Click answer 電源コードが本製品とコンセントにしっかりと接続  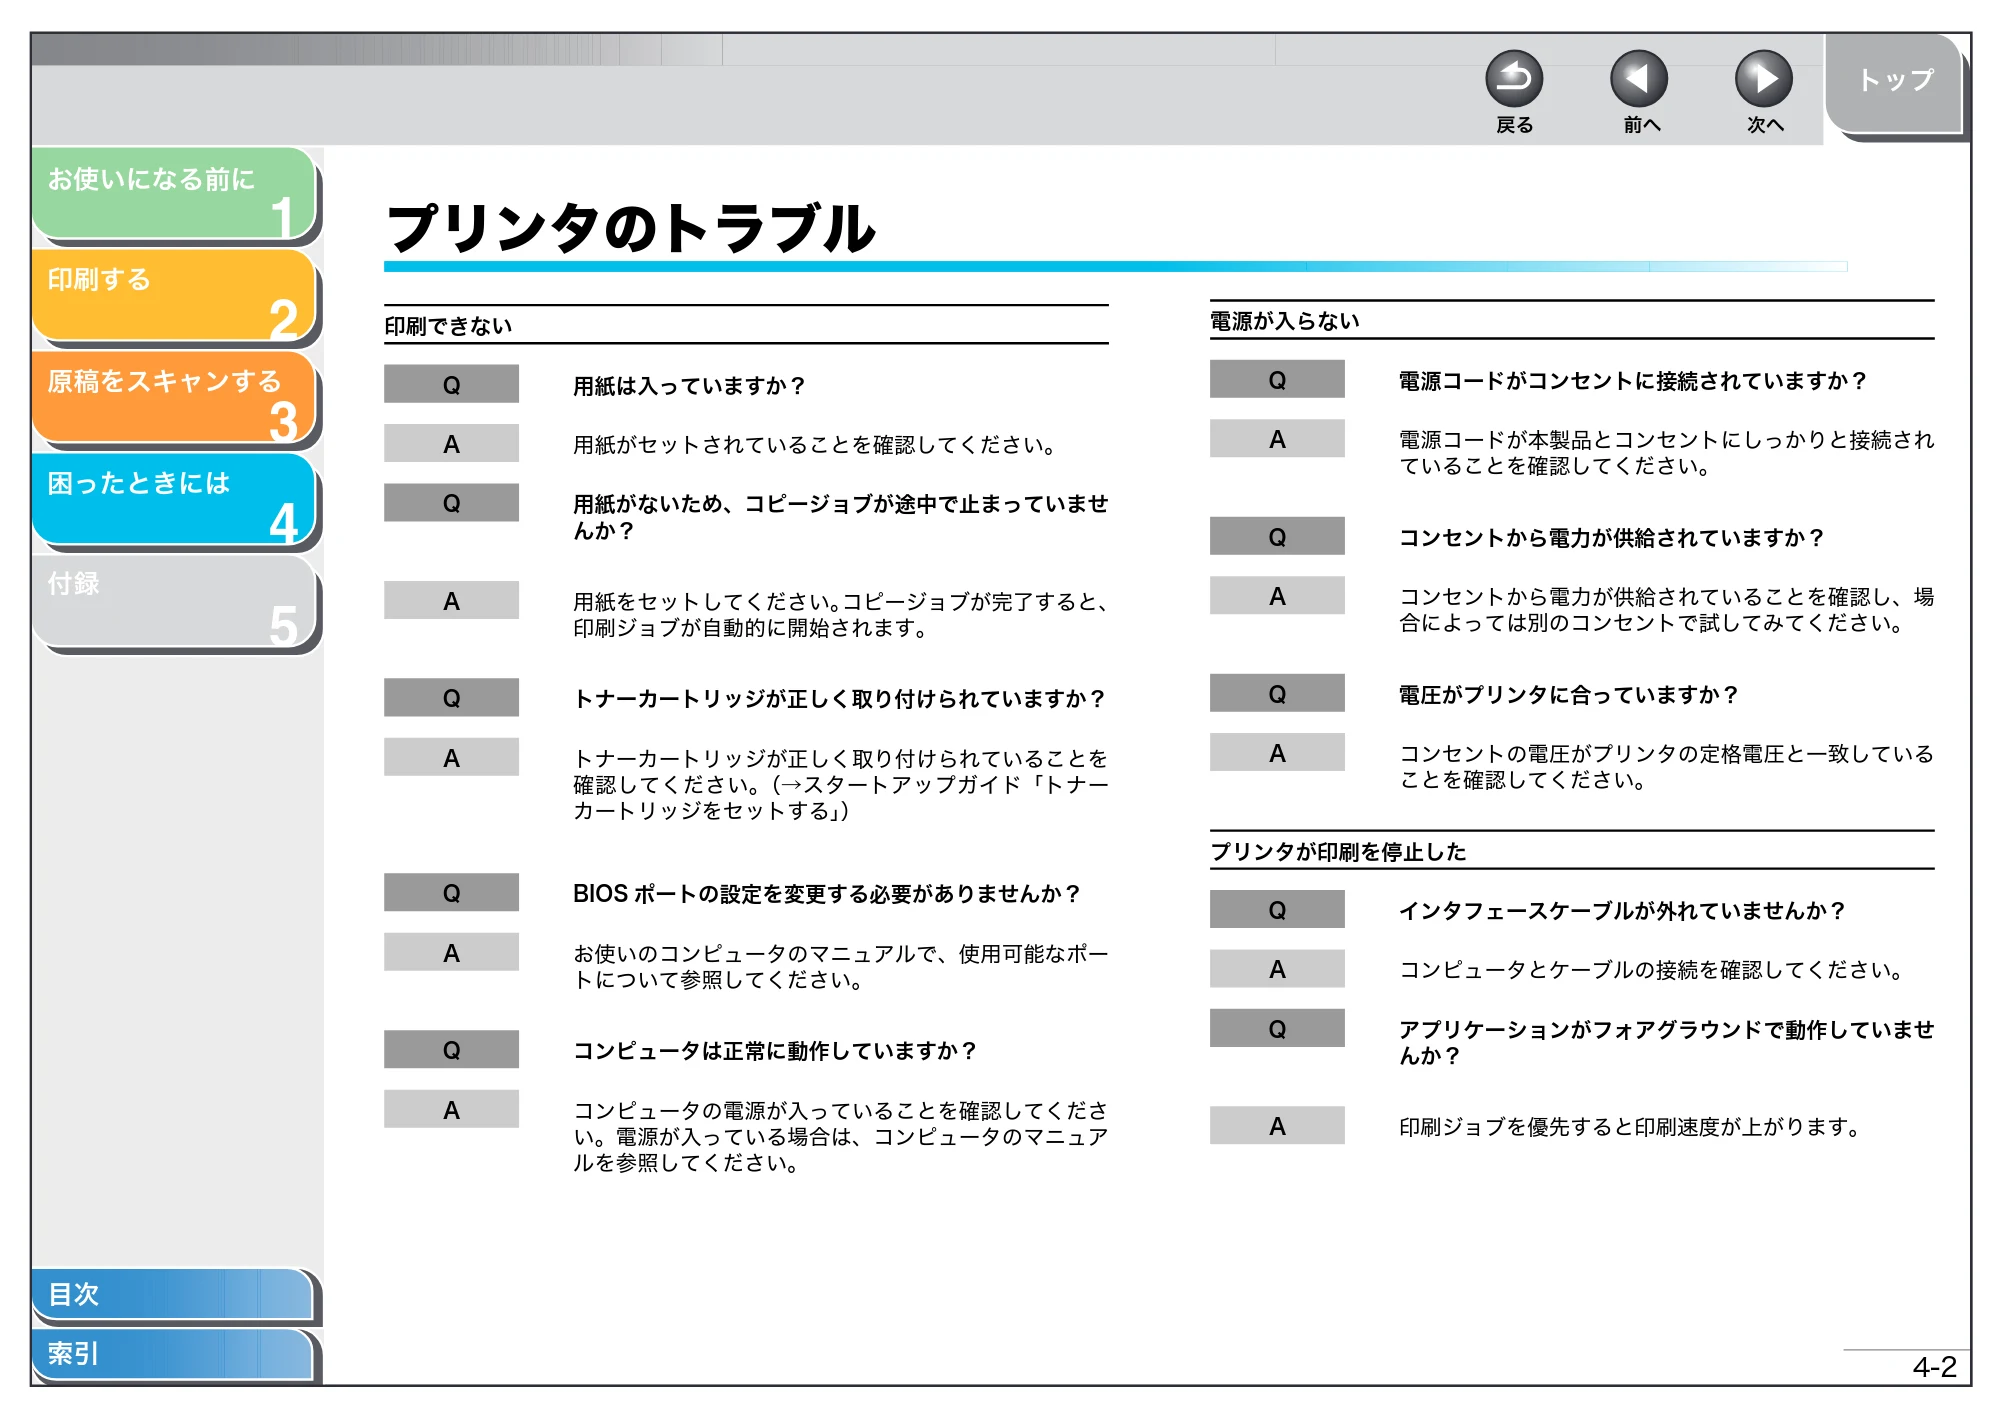point(1666,453)
